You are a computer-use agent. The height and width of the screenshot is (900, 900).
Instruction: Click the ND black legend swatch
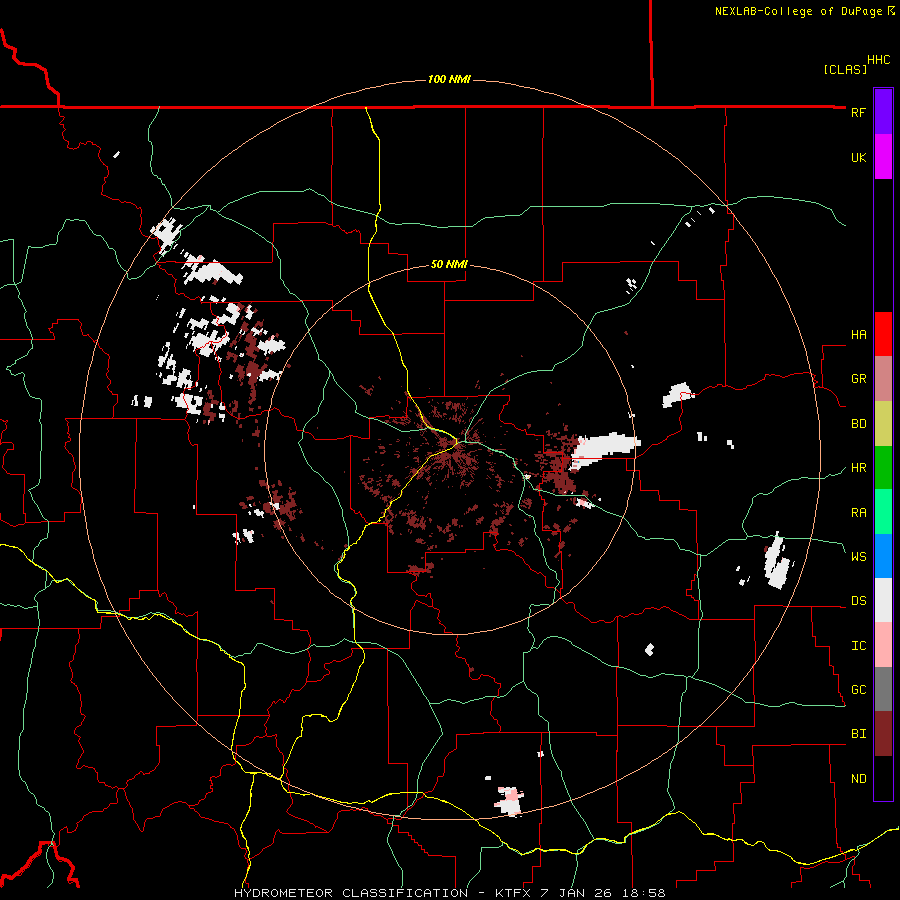pos(883,778)
